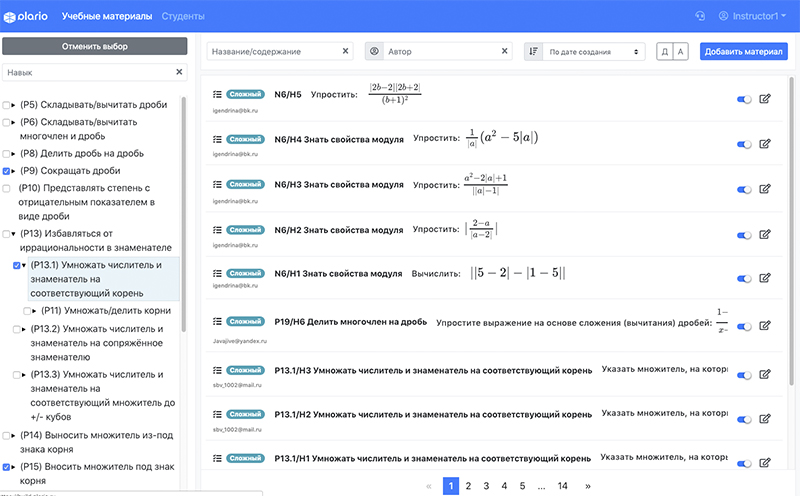The width and height of the screenshot is (800, 496).
Task: Expand the (P8) Делить дробь на дробь node
Action: point(13,154)
